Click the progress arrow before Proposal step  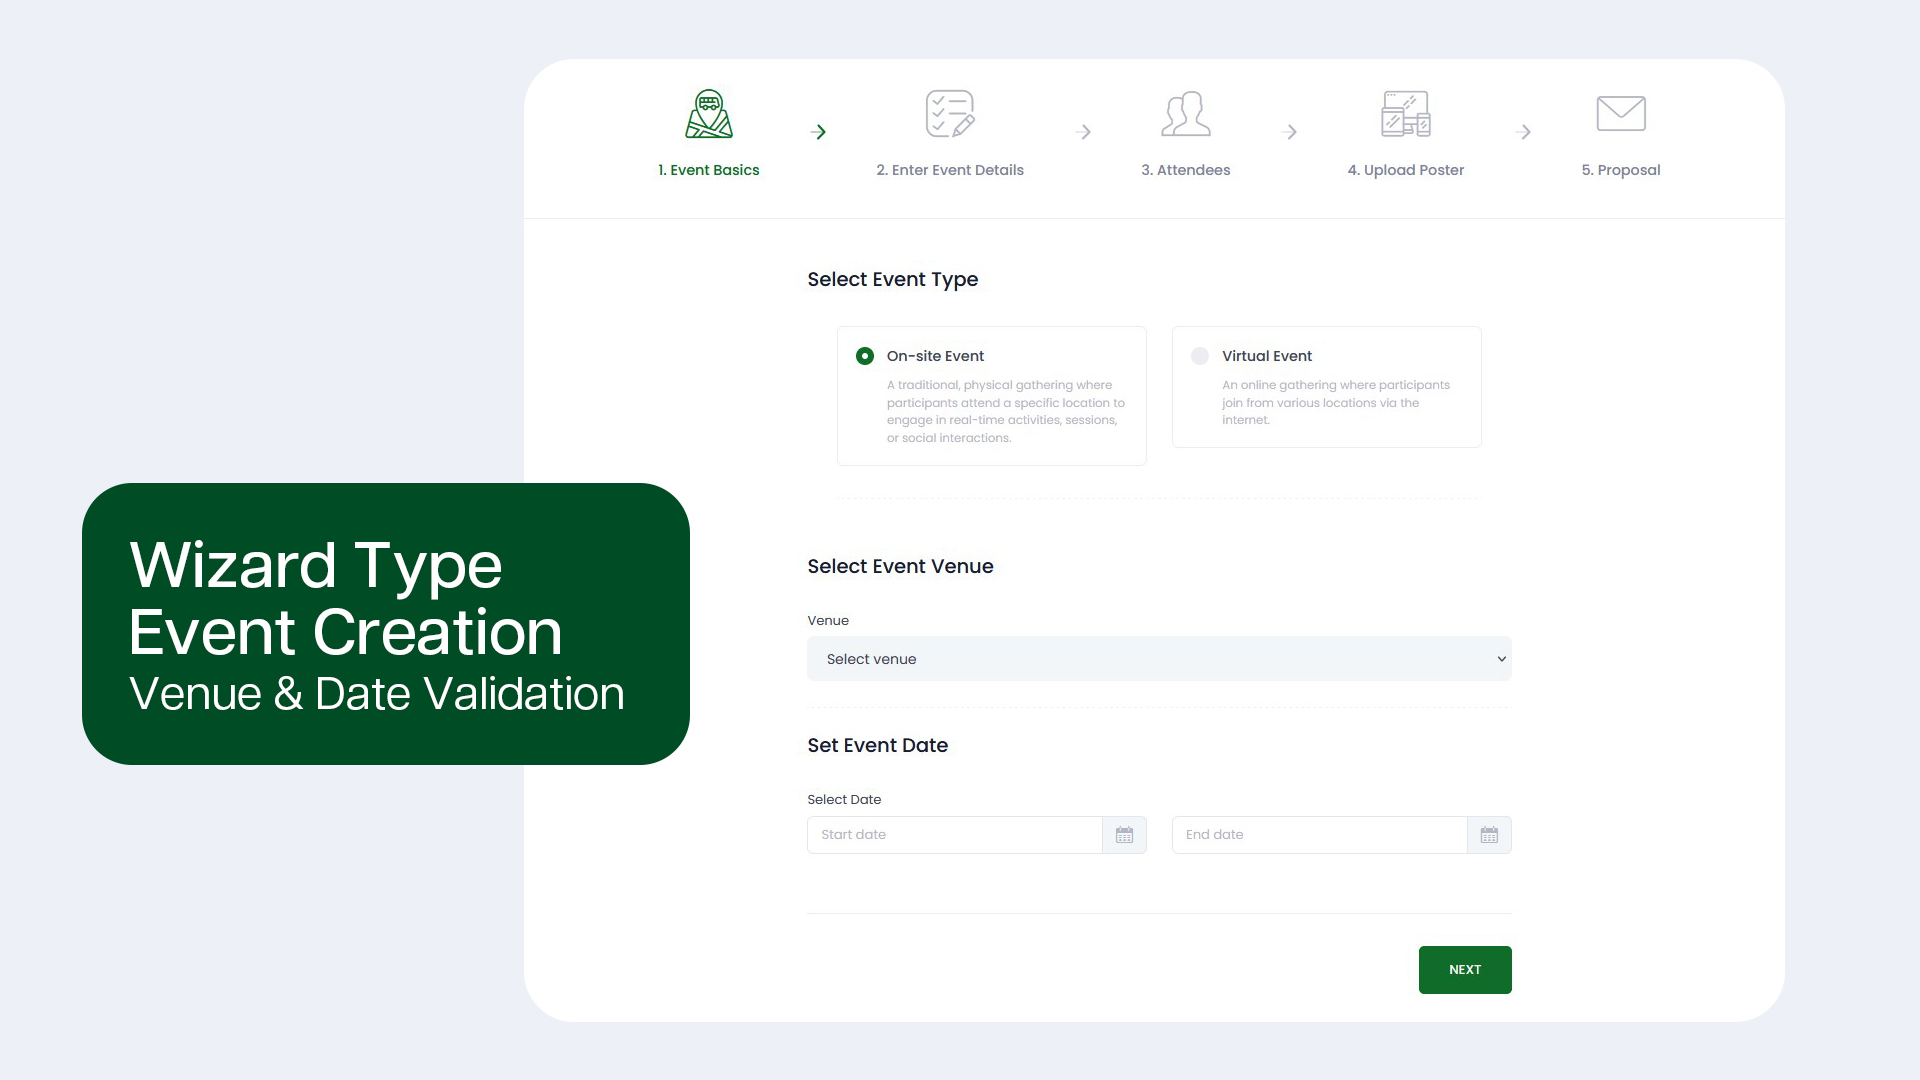(1524, 131)
